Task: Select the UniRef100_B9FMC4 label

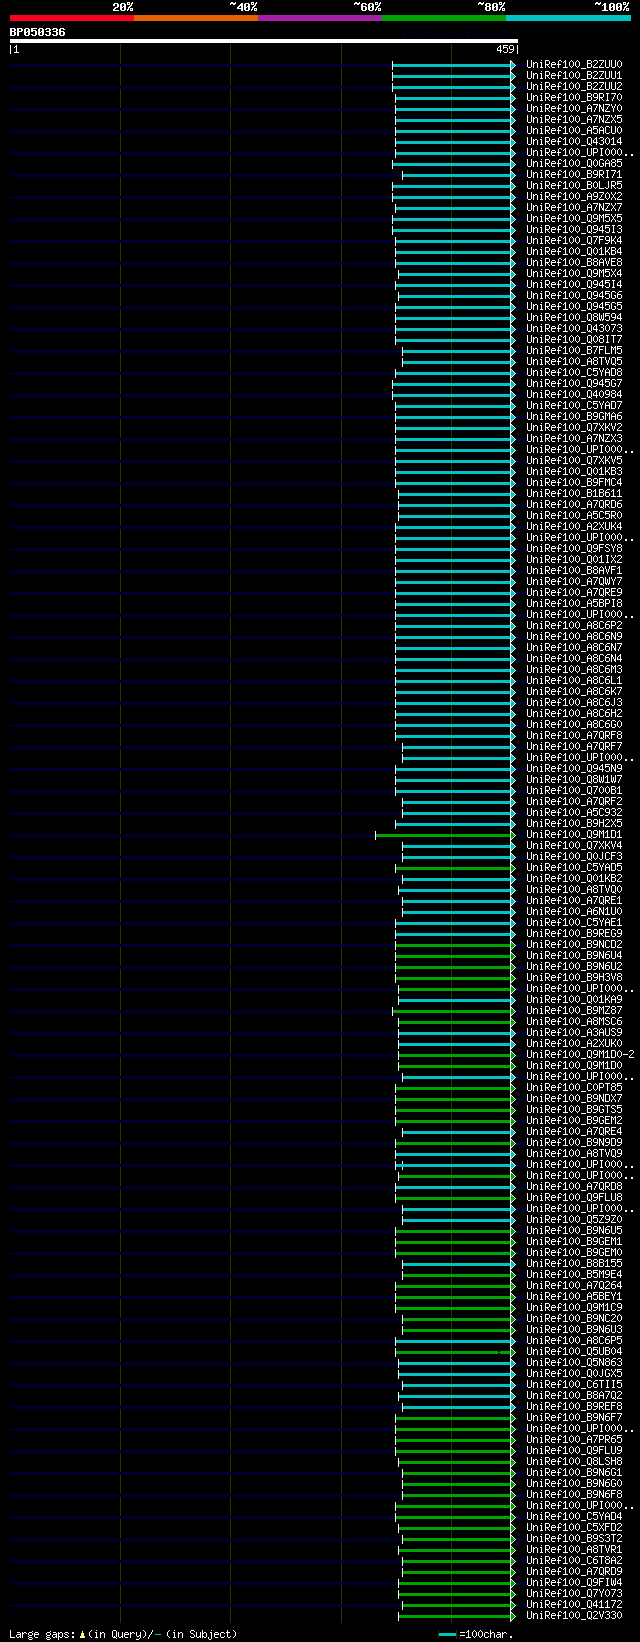Action: (574, 483)
